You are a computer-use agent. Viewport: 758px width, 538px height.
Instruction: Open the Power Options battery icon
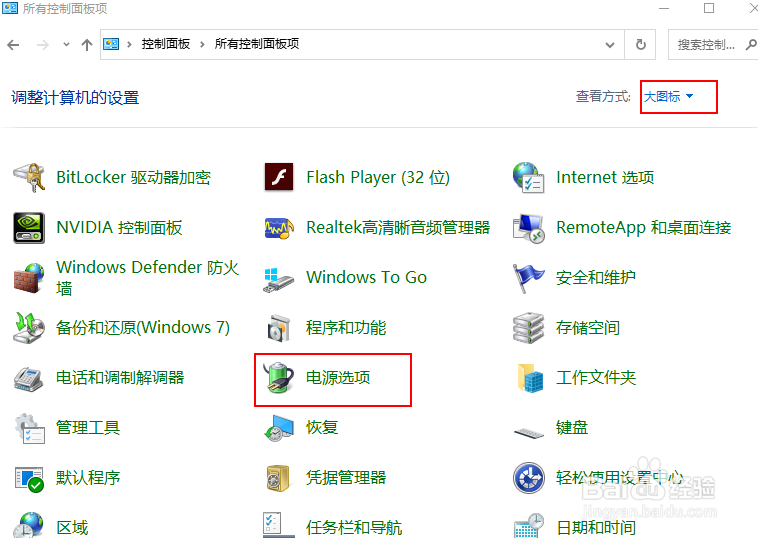[279, 378]
